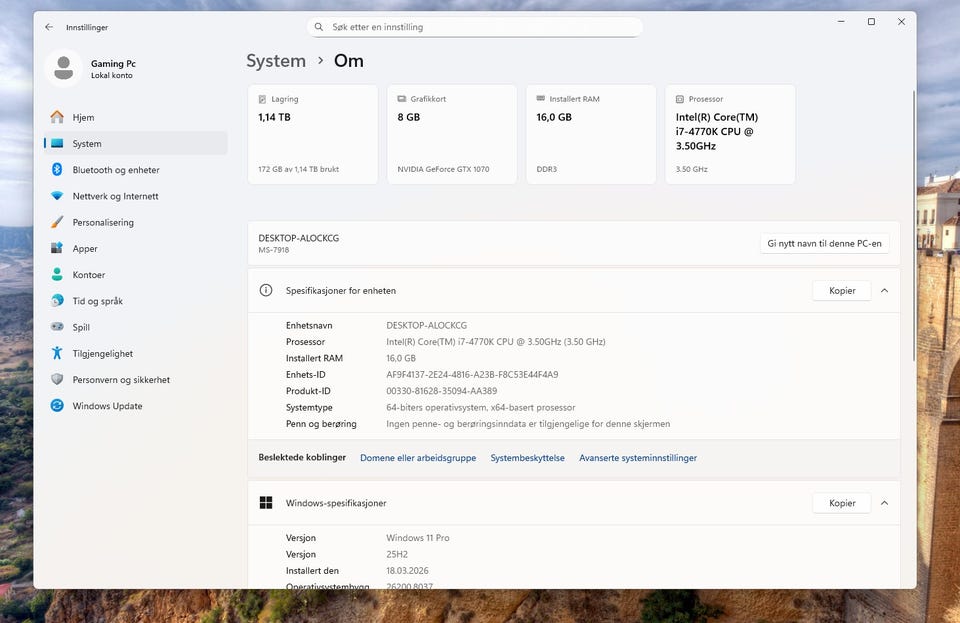This screenshot has width=960, height=623.
Task: Select the Personalisering brush icon
Action: click(x=57, y=222)
